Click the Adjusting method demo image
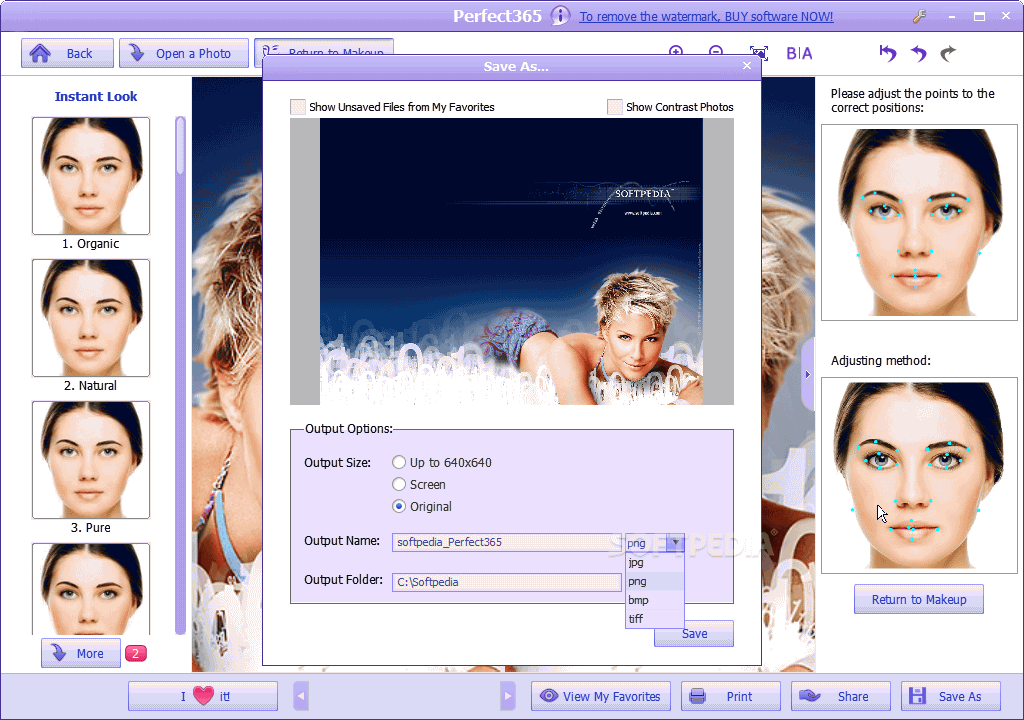Image resolution: width=1024 pixels, height=720 pixels. click(919, 475)
